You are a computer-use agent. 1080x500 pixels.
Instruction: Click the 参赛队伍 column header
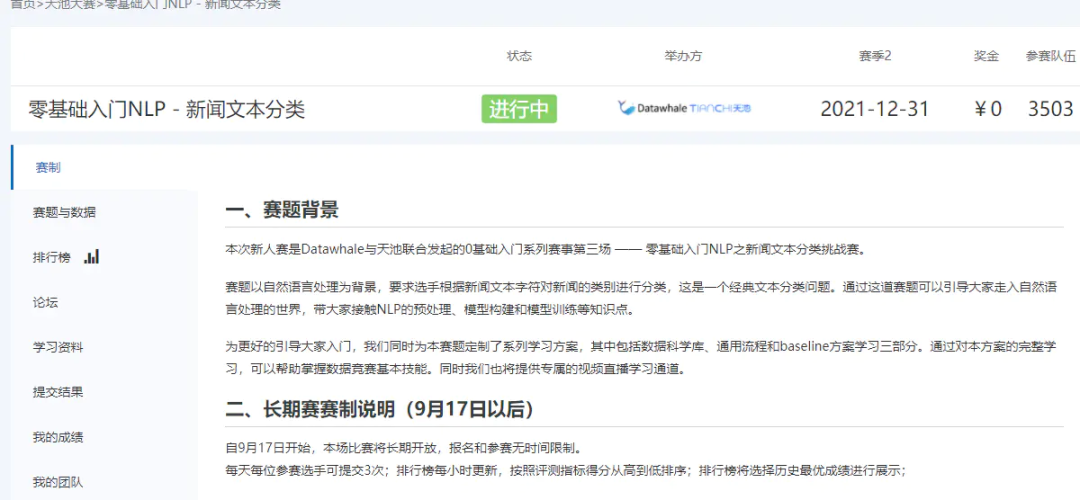[x=1050, y=56]
